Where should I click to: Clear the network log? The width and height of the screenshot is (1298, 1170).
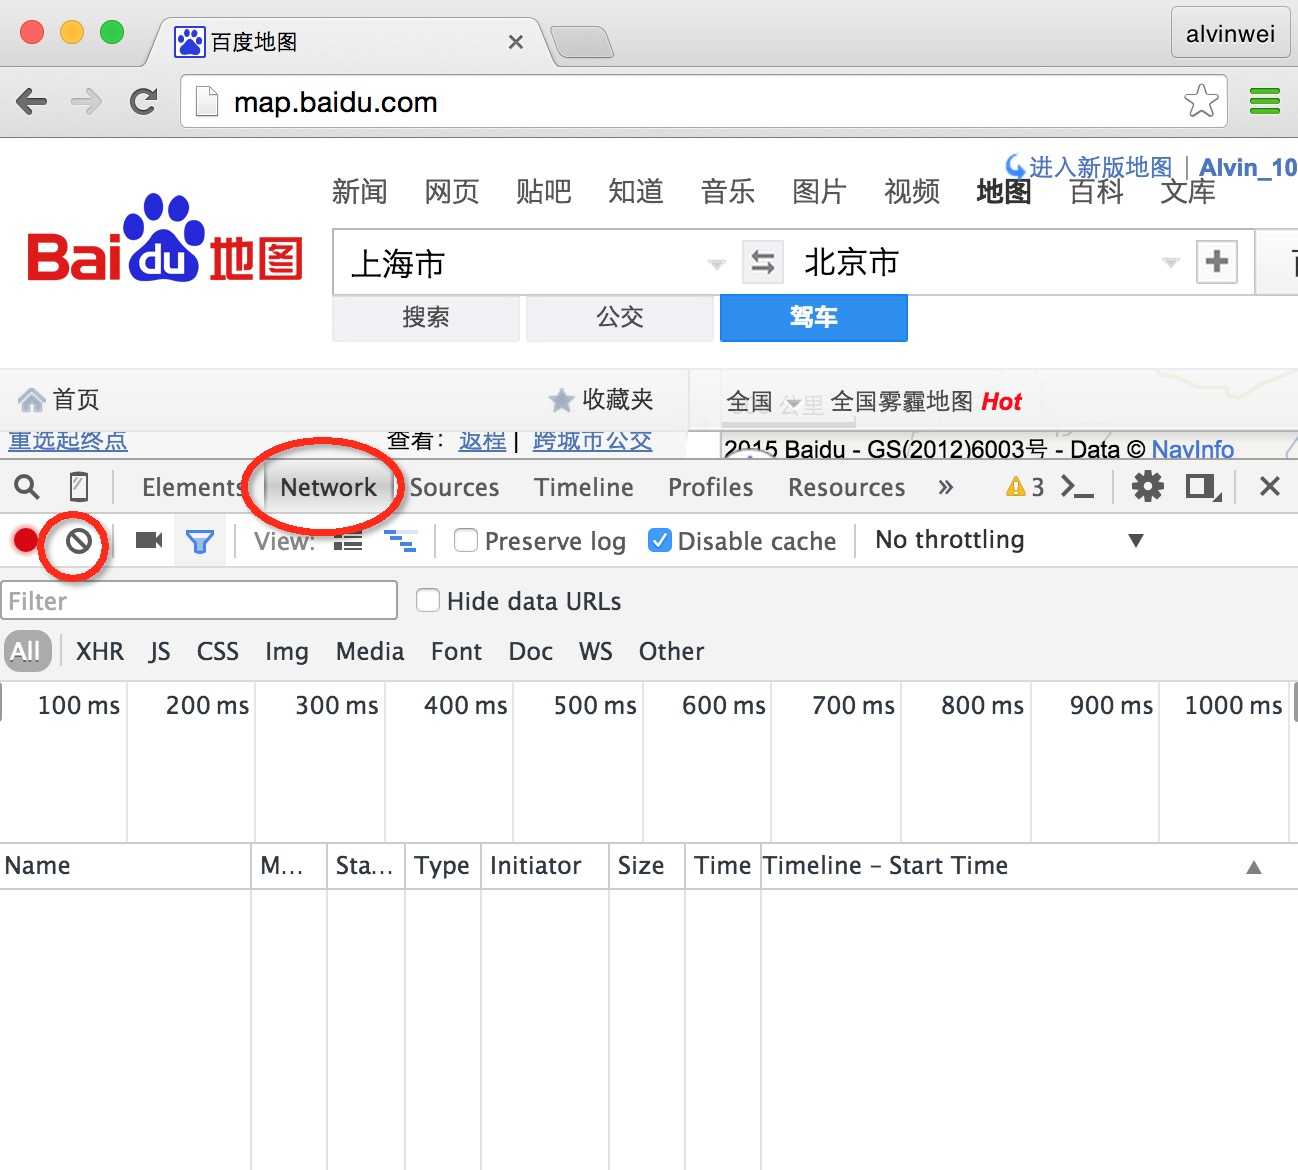(79, 541)
